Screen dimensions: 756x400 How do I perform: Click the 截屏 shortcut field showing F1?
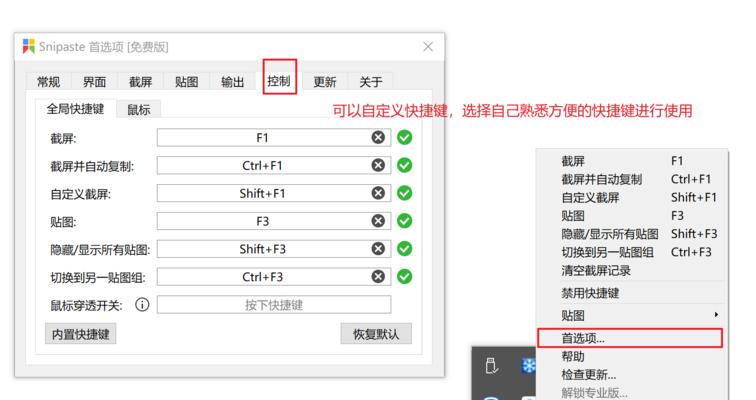(274, 138)
